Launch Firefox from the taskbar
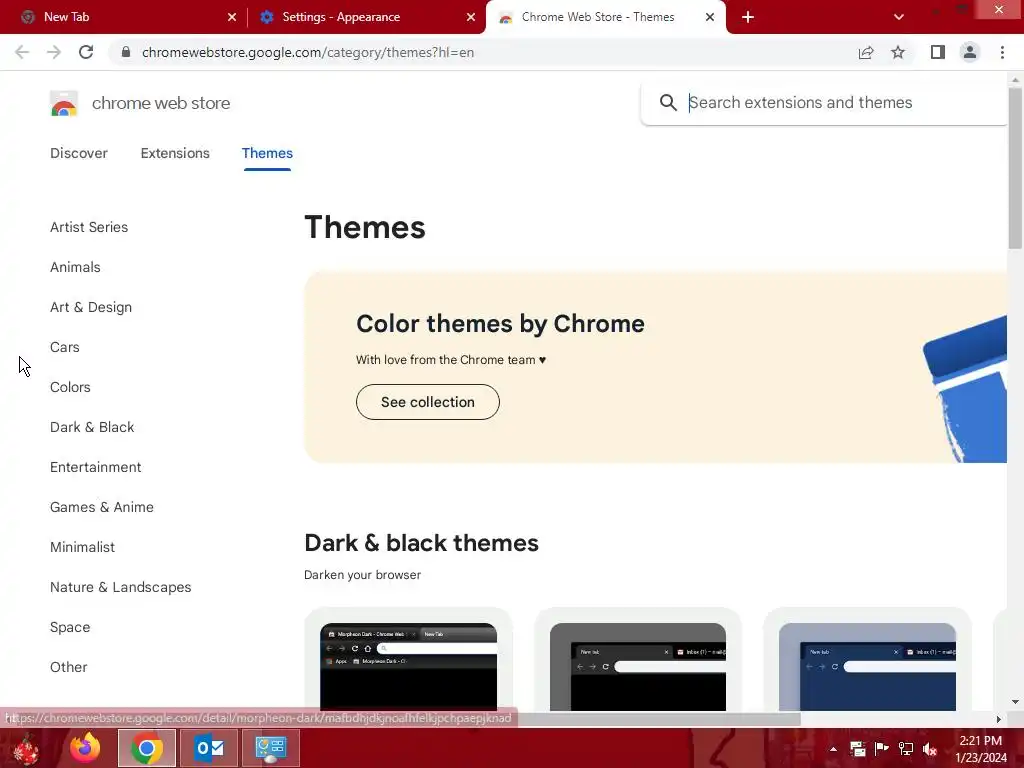1024x768 pixels. [x=85, y=748]
